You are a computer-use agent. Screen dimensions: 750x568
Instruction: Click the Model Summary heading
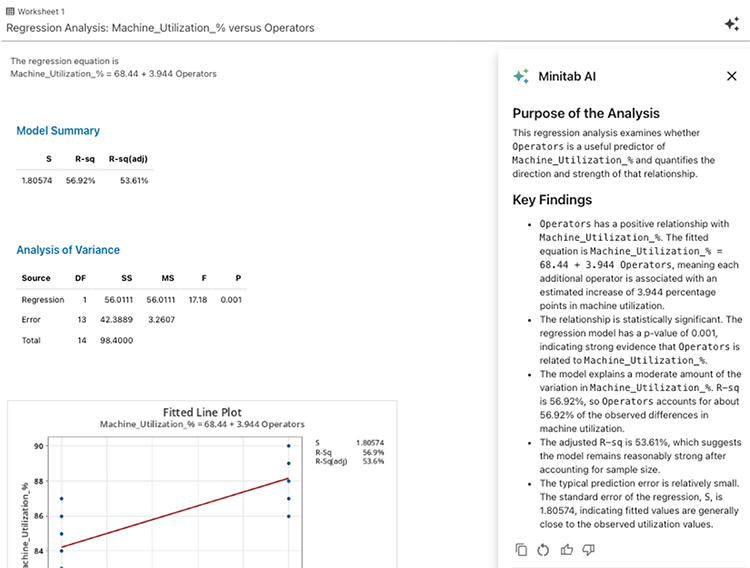coord(58,131)
